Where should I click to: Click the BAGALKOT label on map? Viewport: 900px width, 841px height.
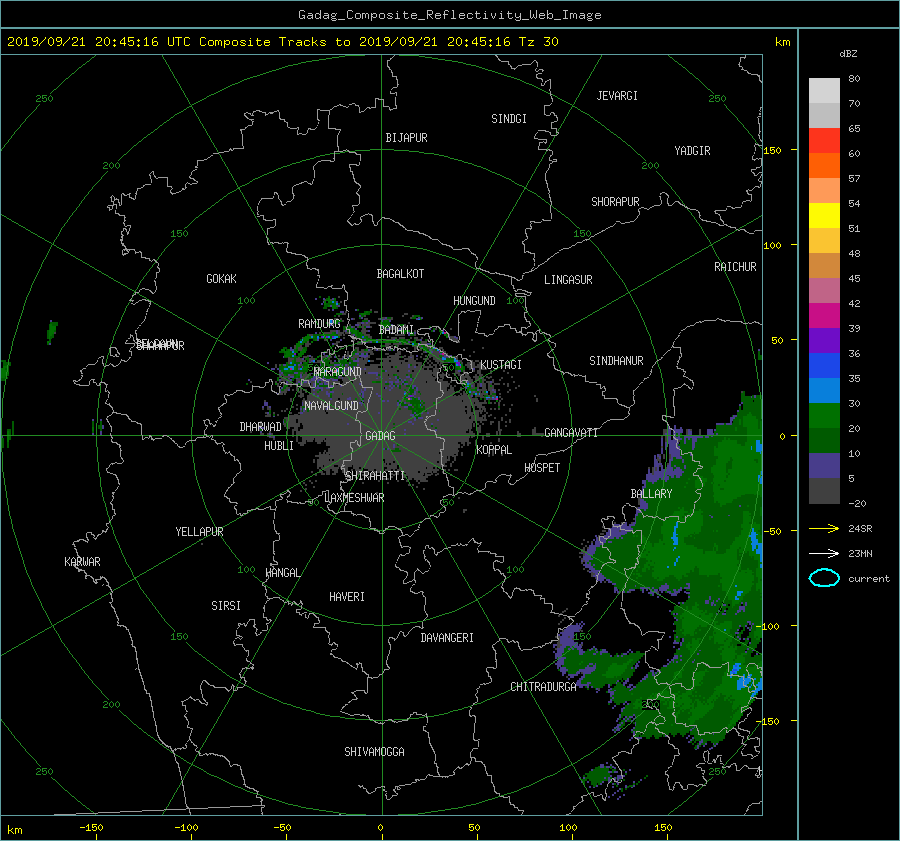[400, 274]
